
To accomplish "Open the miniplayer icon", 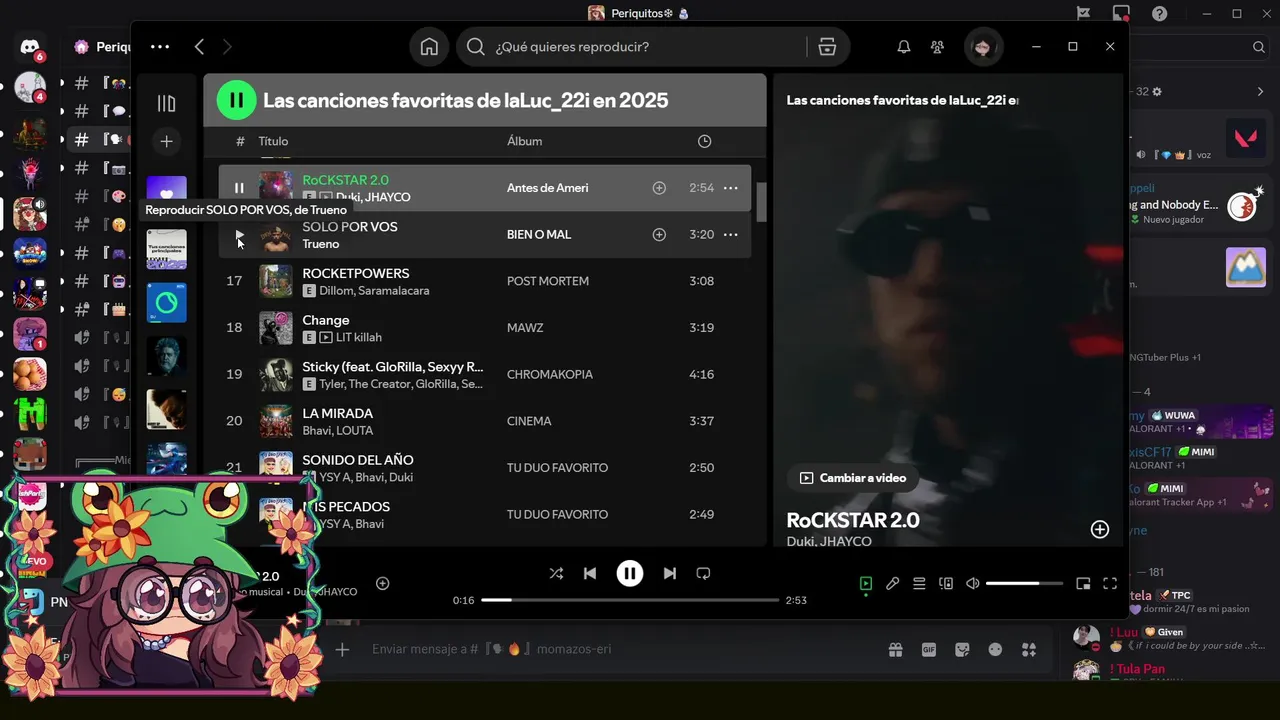I will pyautogui.click(x=1083, y=584).
